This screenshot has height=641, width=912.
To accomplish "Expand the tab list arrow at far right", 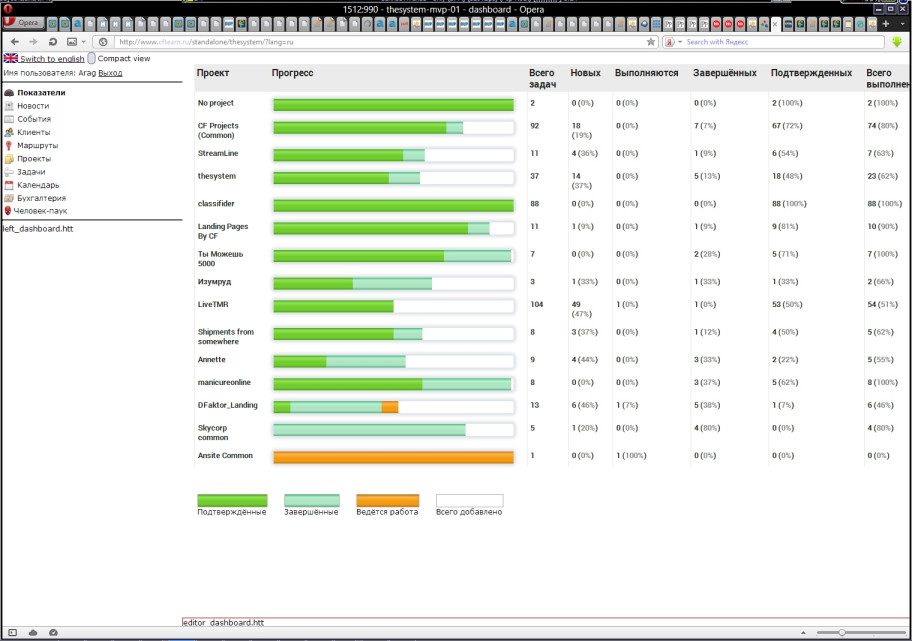I will (902, 24).
